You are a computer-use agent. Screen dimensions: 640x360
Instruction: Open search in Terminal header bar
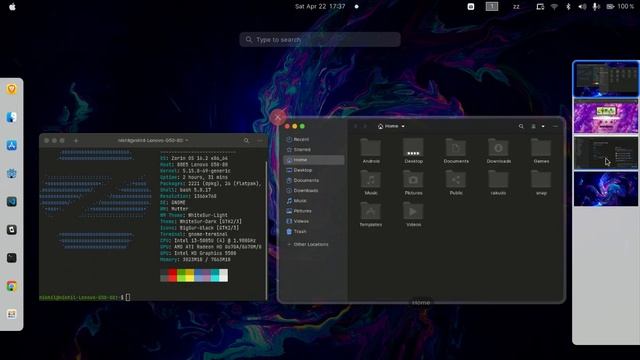pos(246,140)
